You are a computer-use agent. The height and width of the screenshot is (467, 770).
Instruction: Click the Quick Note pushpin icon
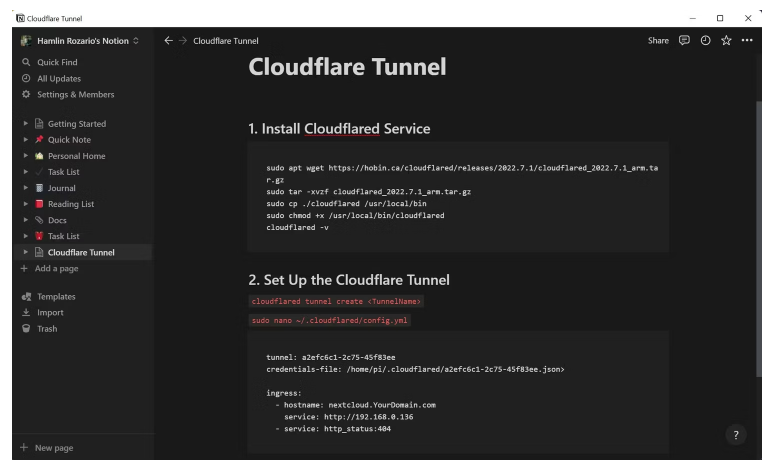click(39, 139)
